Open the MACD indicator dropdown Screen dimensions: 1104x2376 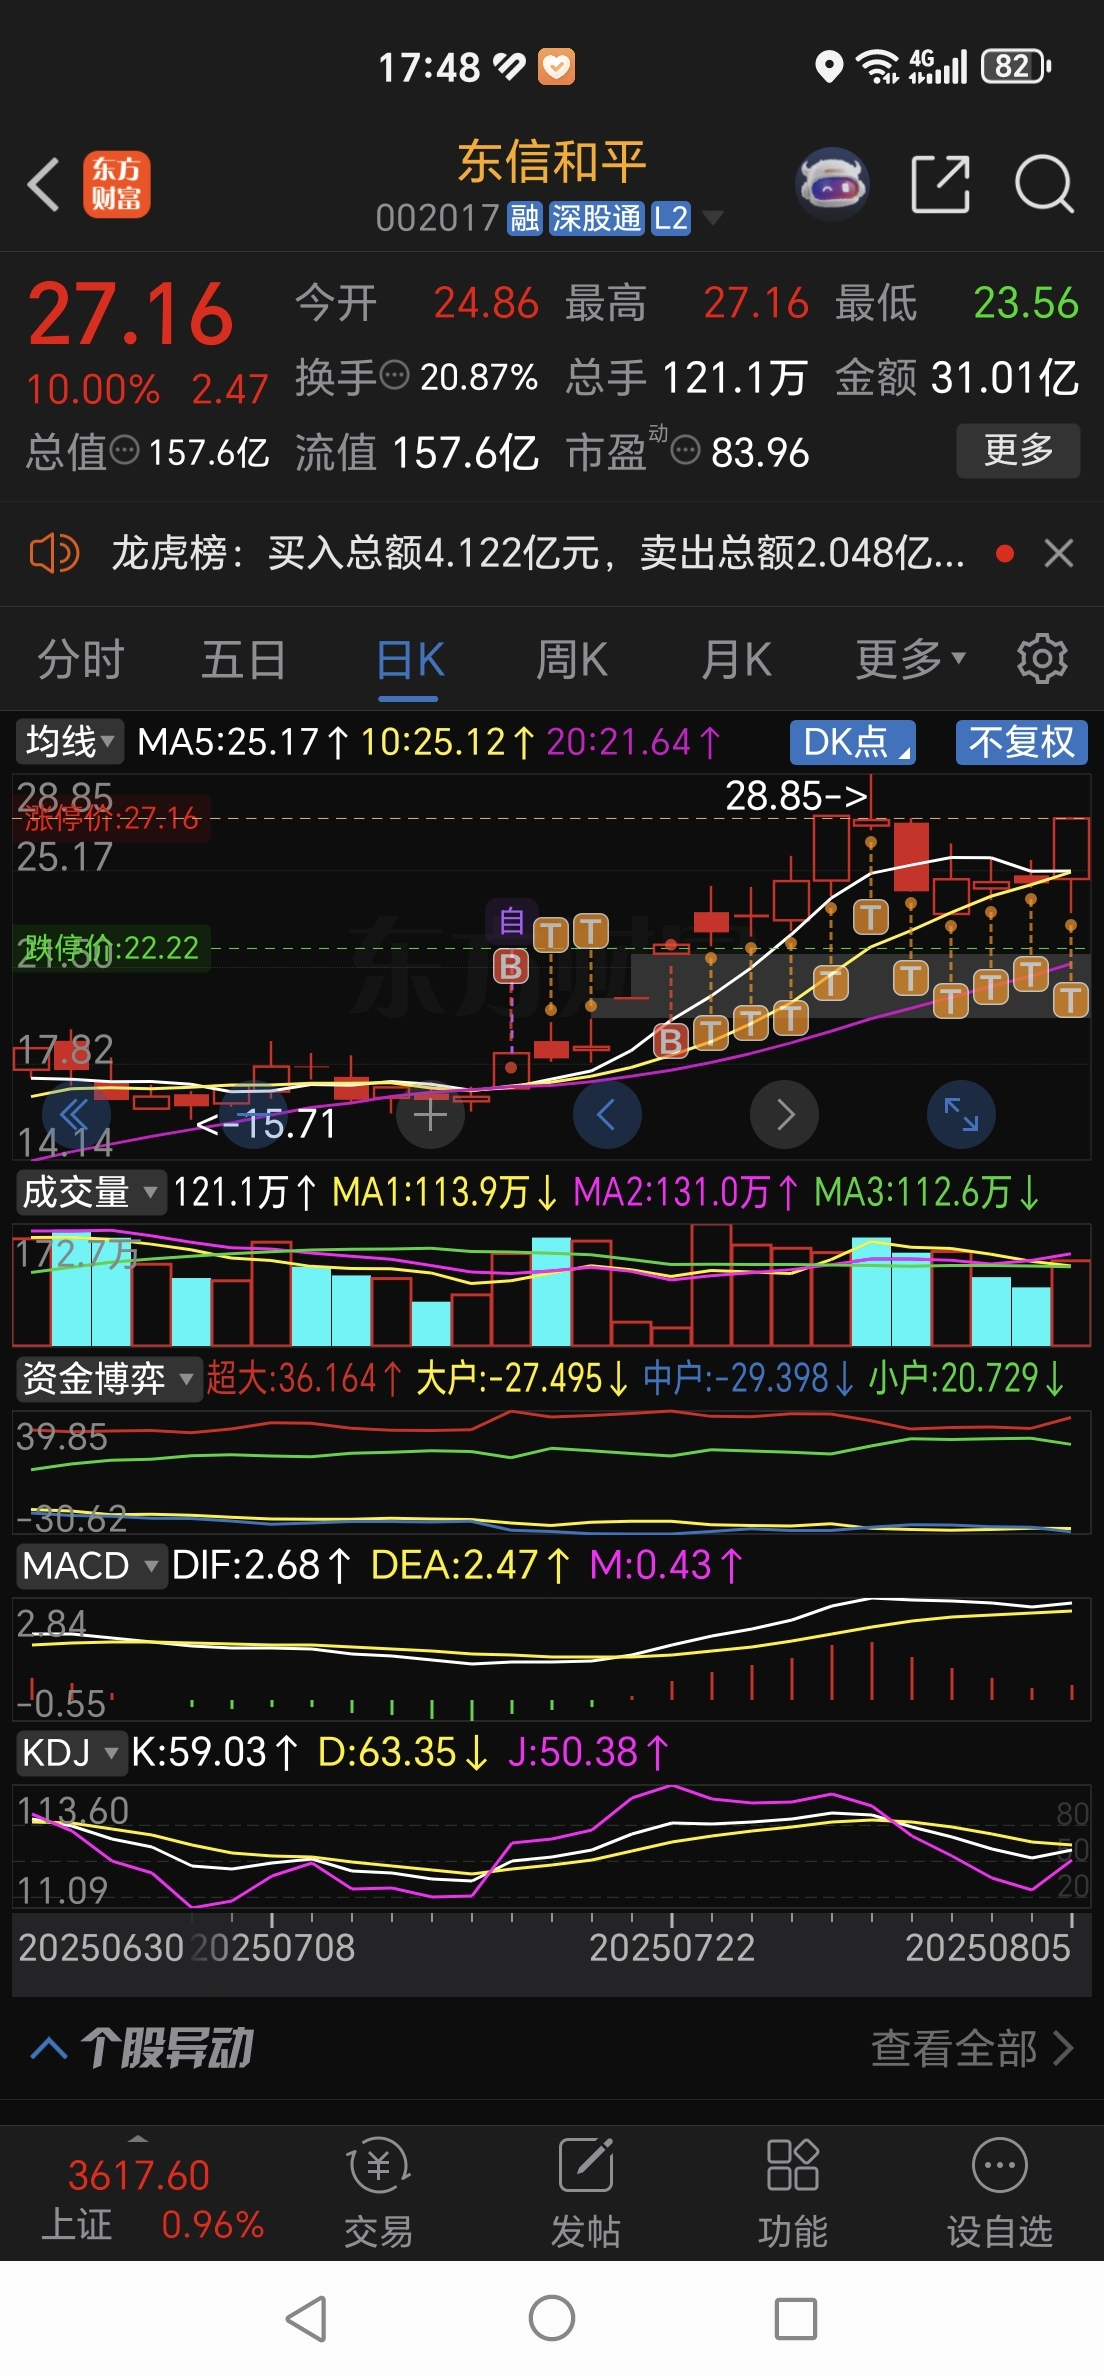pos(90,1565)
